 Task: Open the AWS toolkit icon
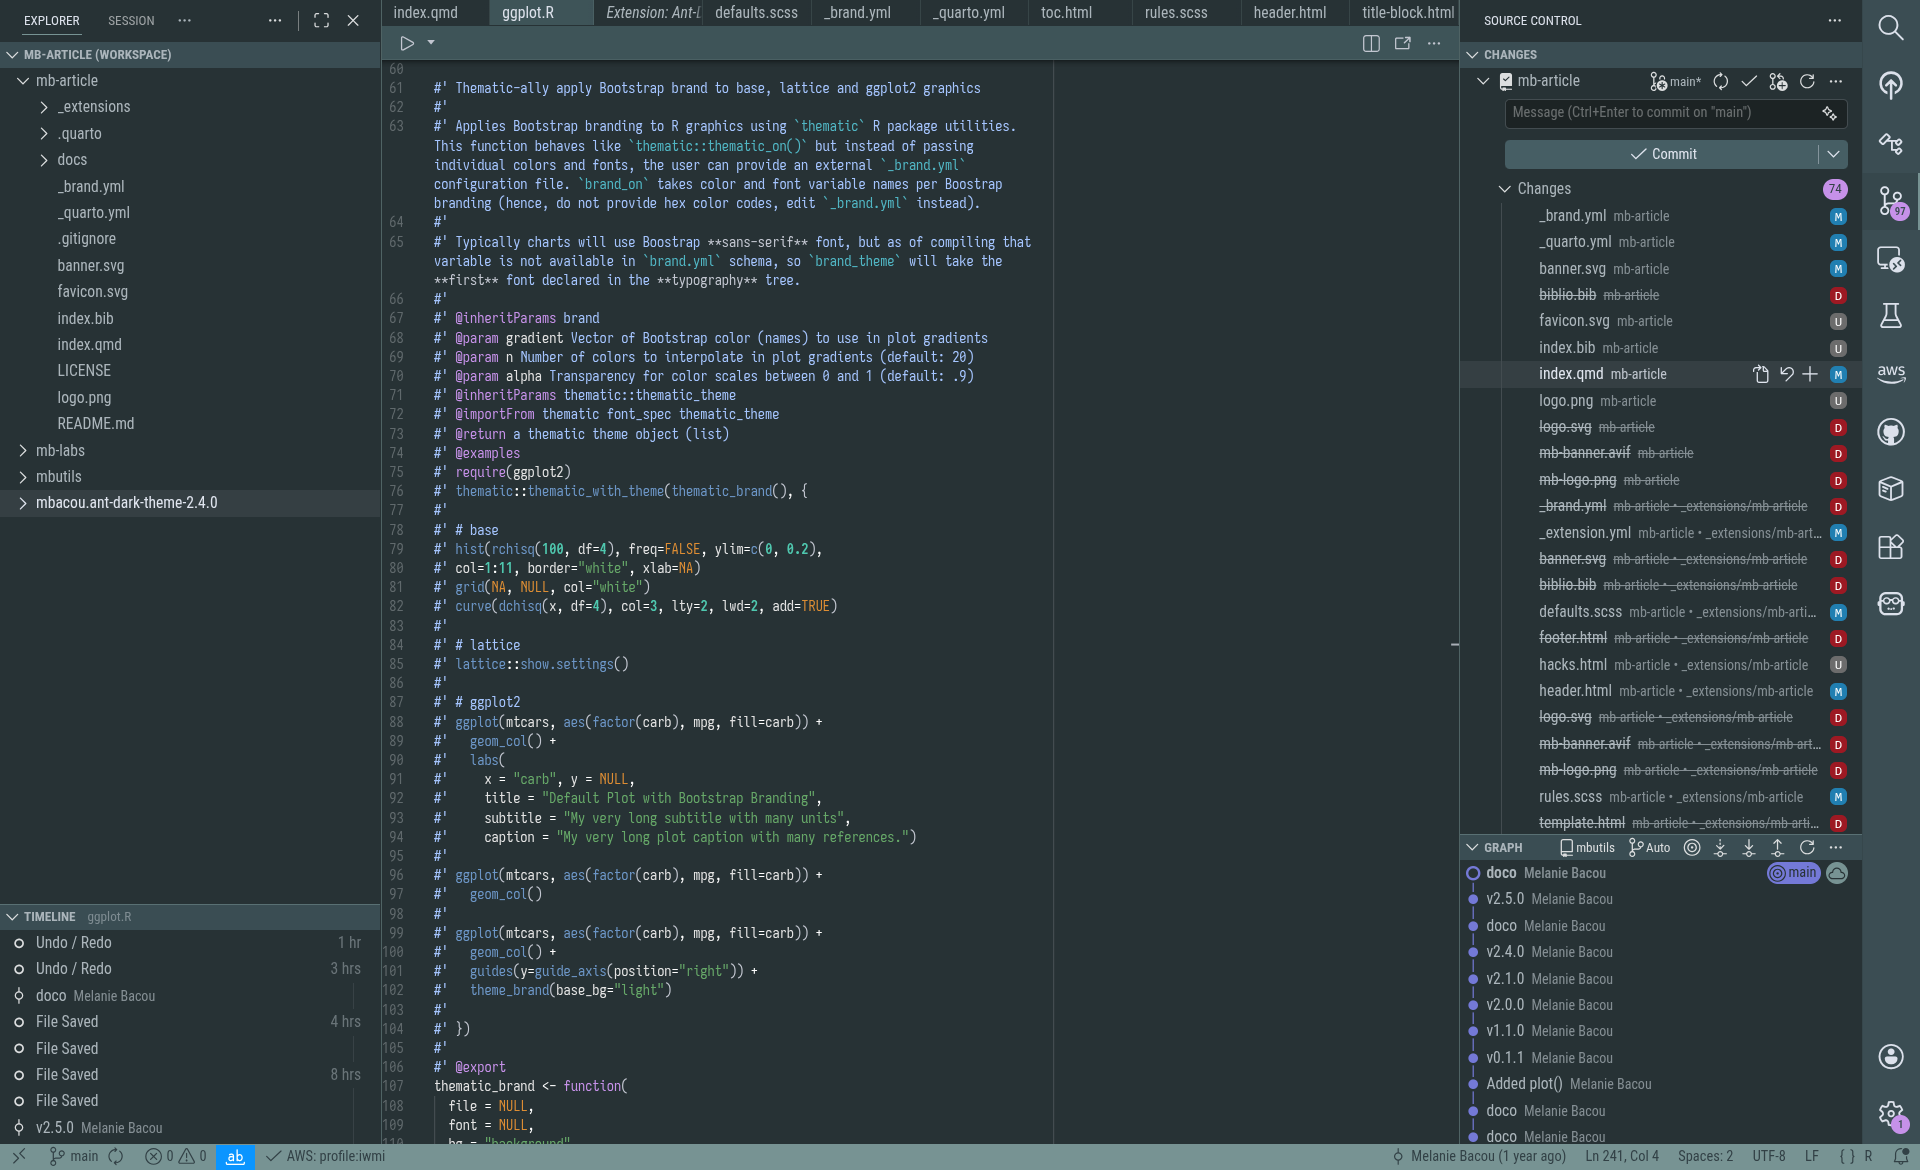pyautogui.click(x=1890, y=374)
